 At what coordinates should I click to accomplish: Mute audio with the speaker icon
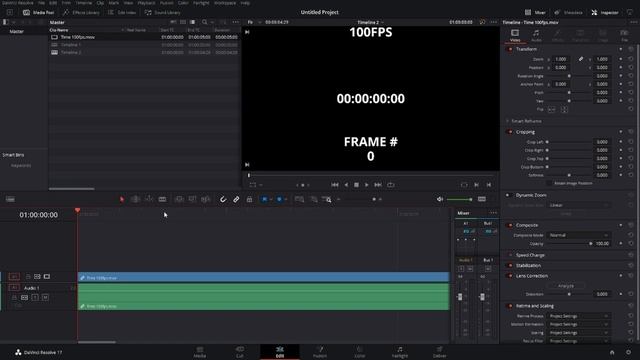(440, 199)
